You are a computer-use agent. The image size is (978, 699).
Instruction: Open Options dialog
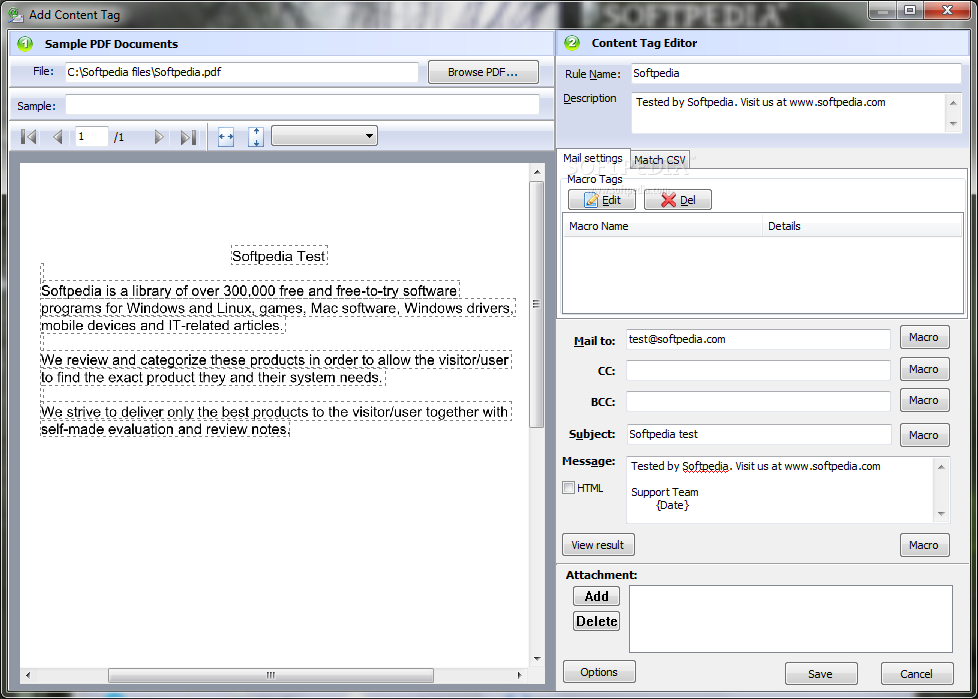tap(599, 672)
